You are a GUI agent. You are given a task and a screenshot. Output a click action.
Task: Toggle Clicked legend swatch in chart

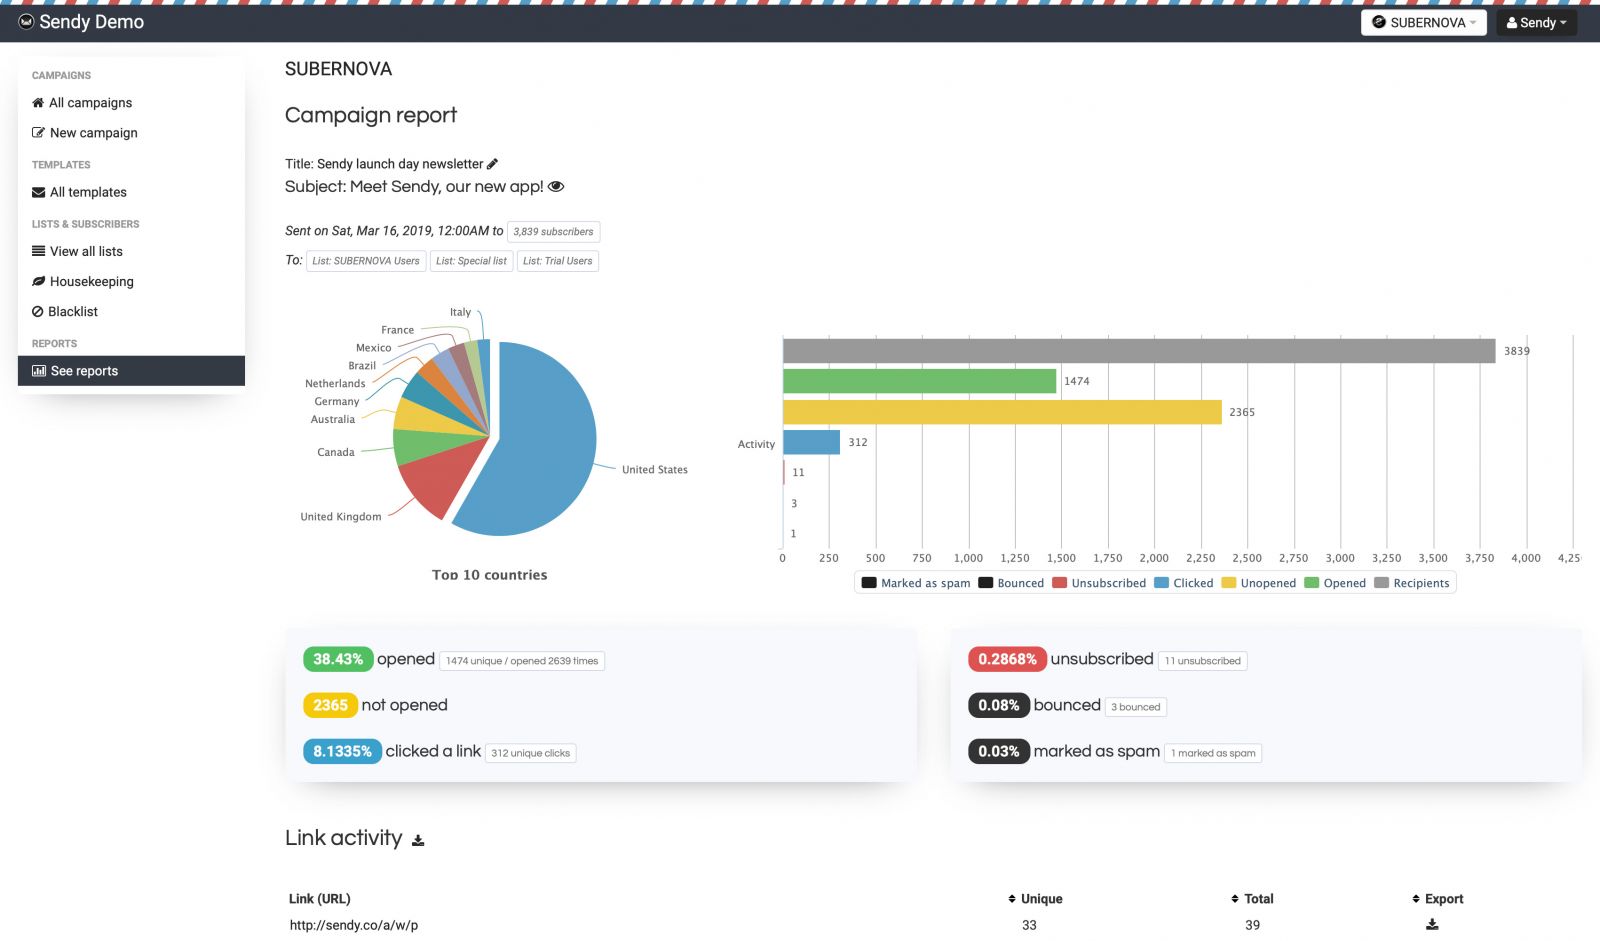coord(1161,583)
